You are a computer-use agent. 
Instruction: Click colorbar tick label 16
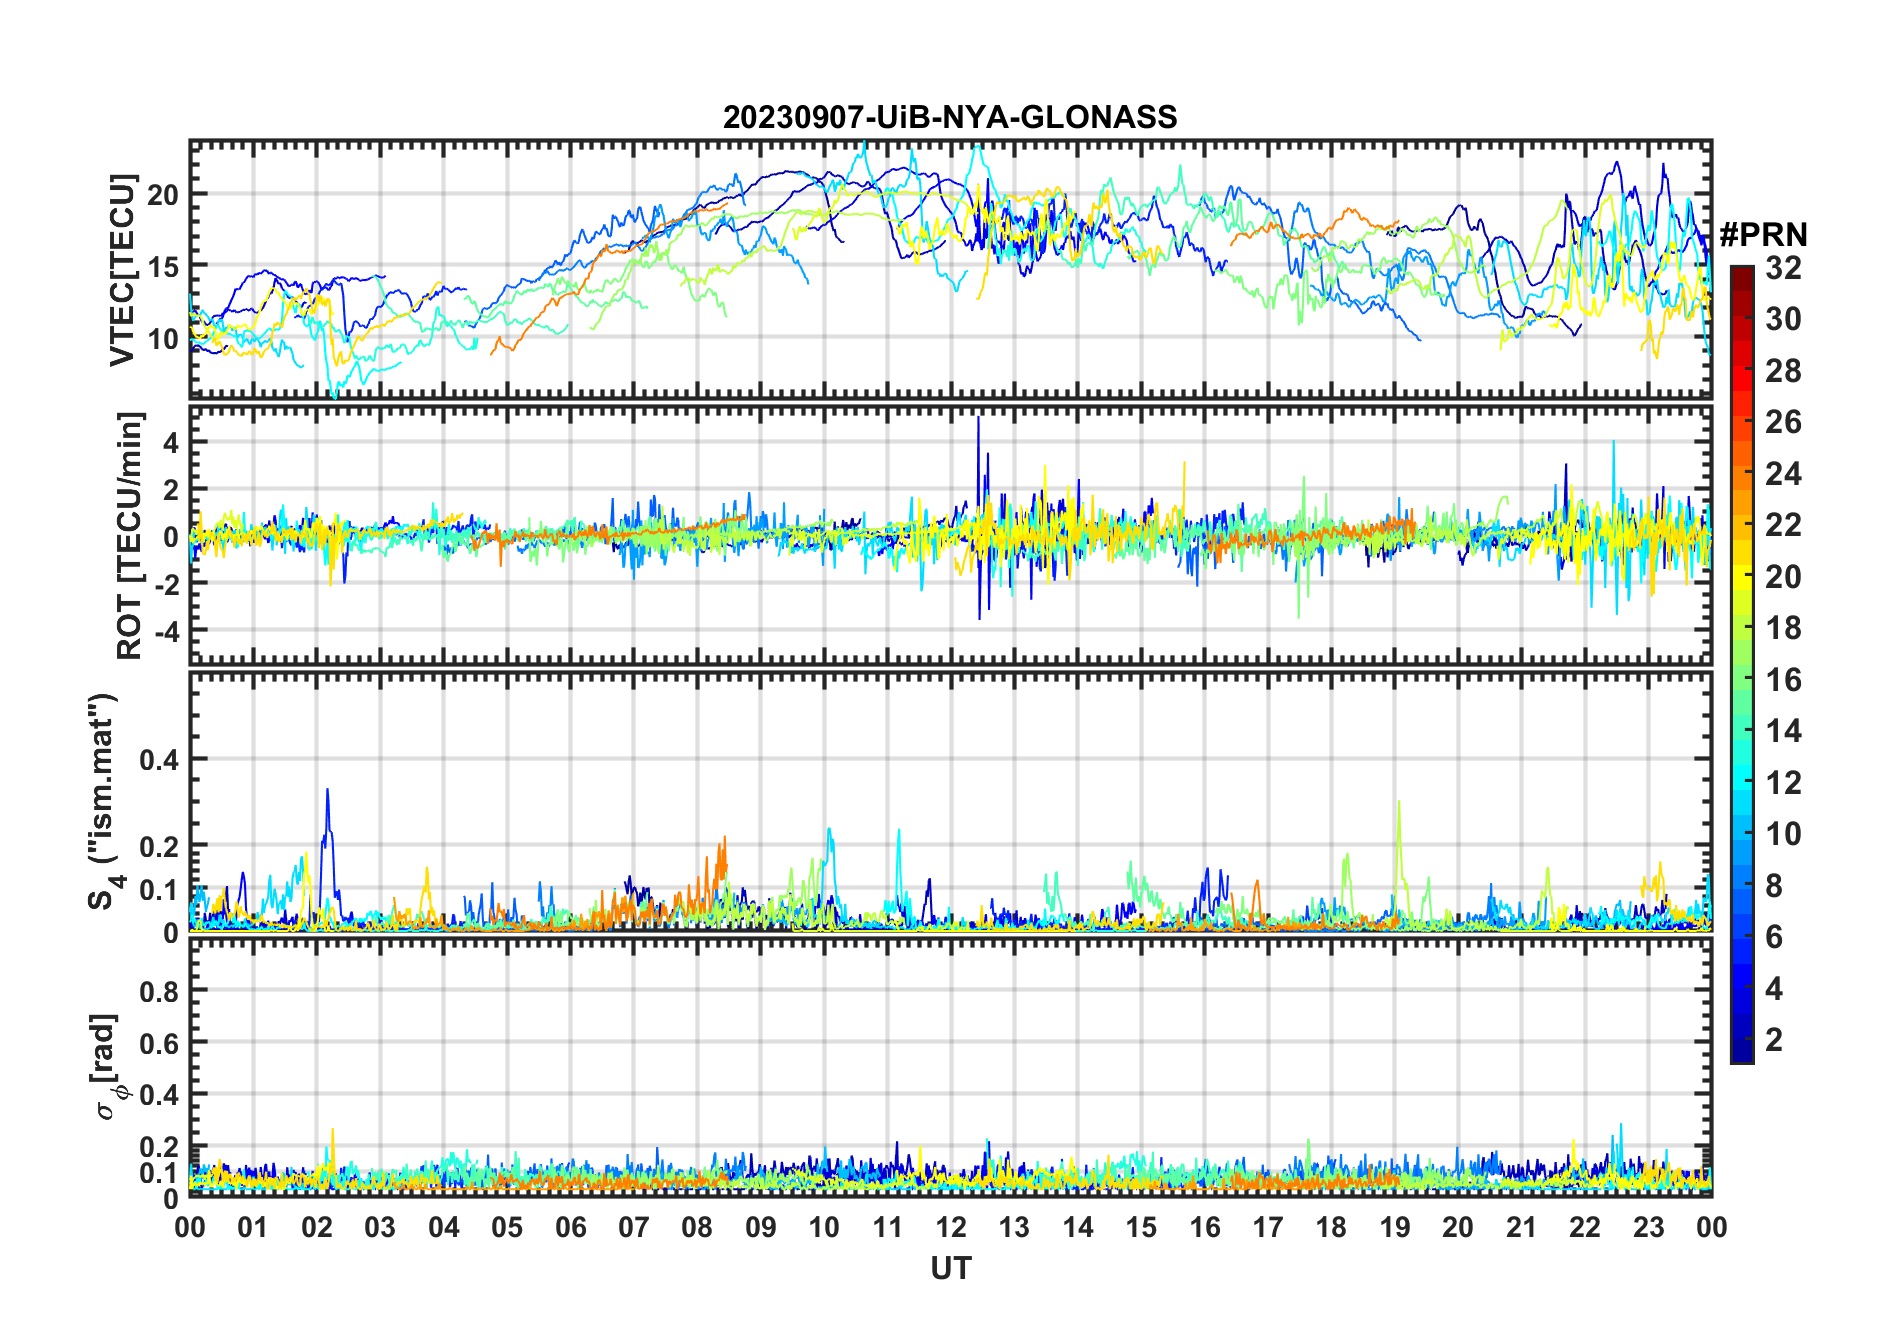click(1783, 680)
